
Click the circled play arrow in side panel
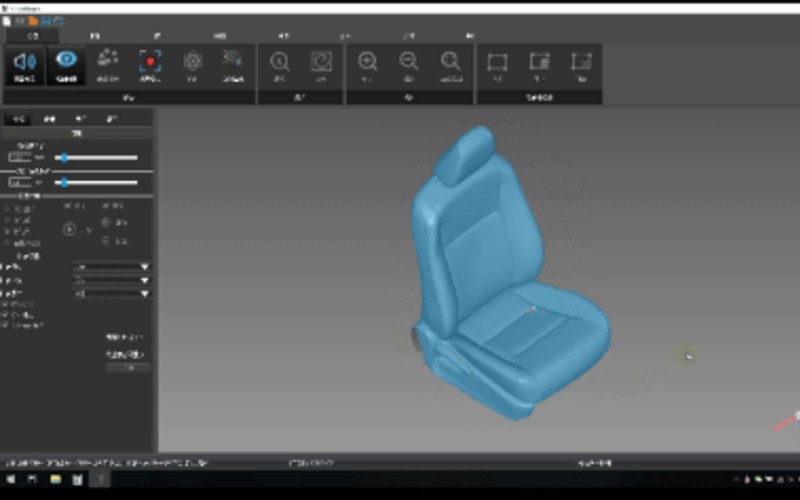point(69,230)
